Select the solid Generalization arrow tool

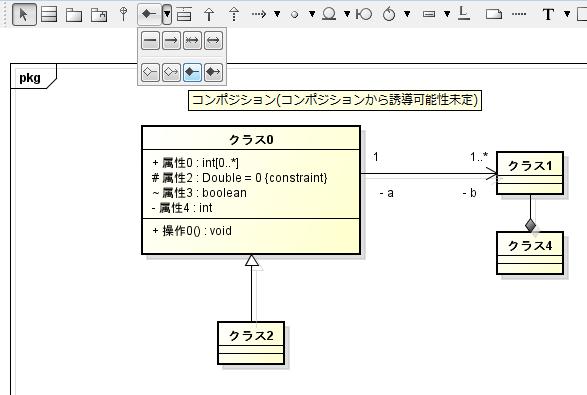[209, 15]
